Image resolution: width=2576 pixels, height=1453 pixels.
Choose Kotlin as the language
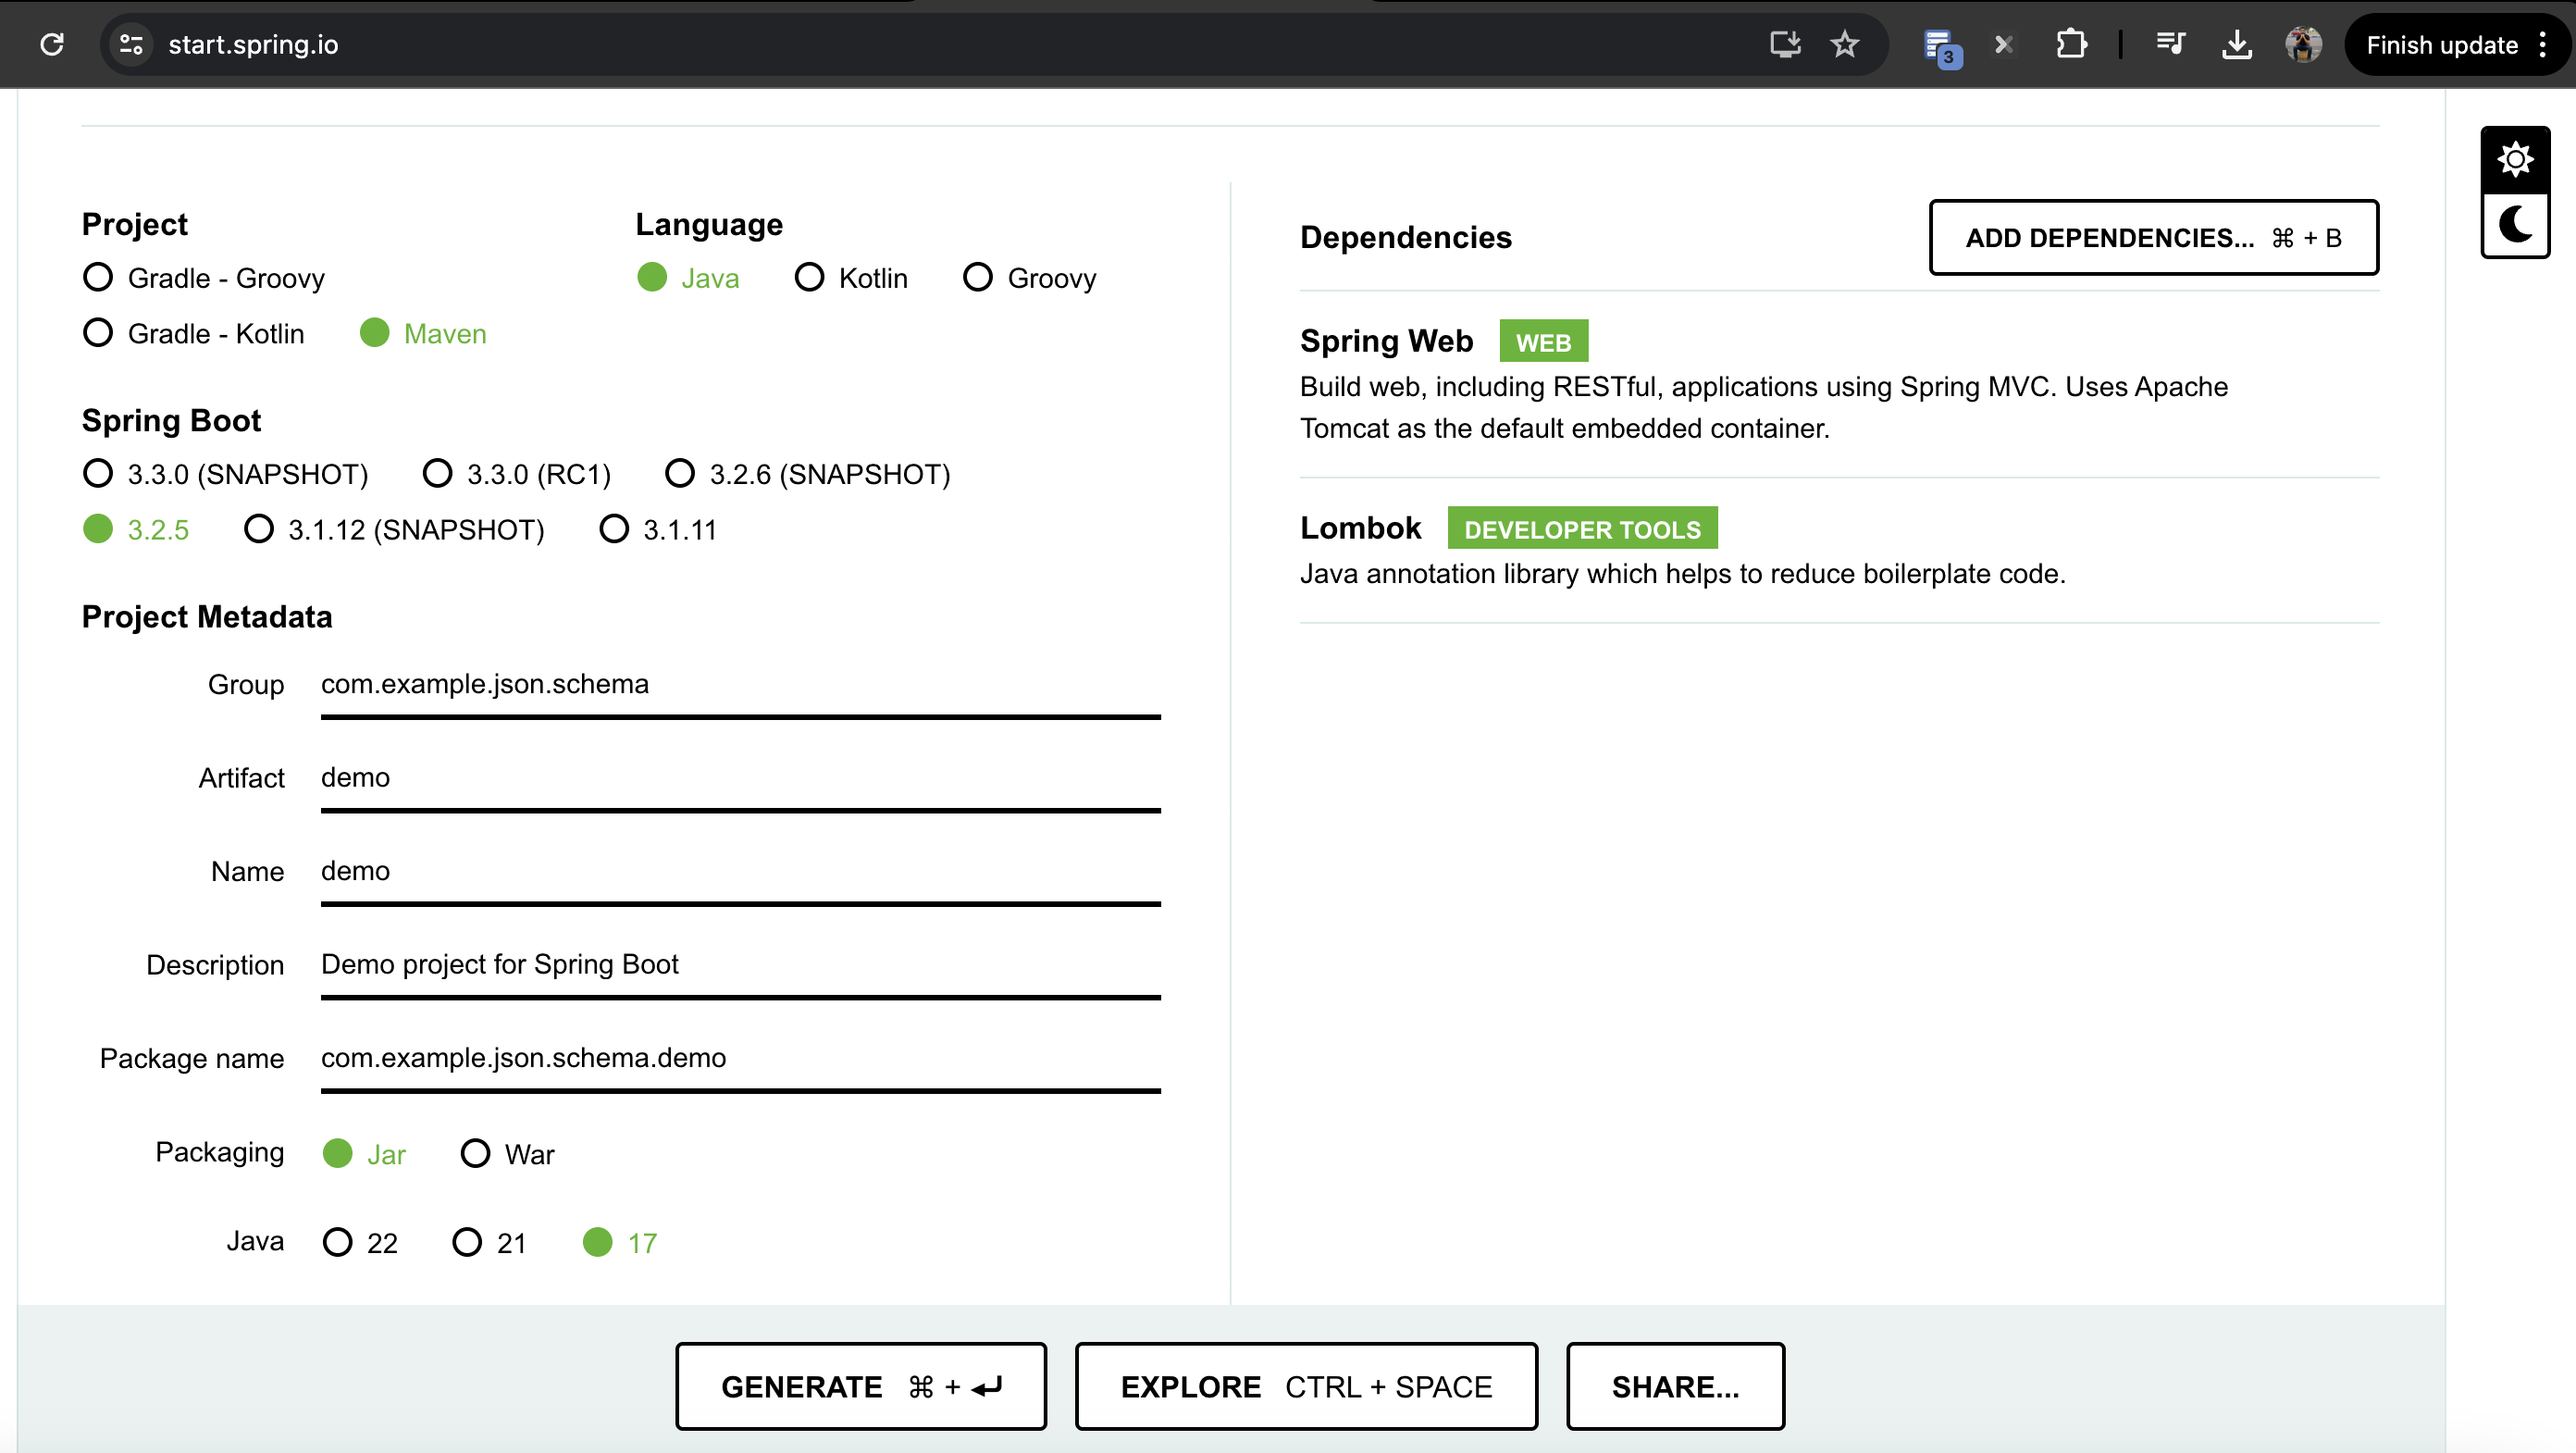pos(809,277)
